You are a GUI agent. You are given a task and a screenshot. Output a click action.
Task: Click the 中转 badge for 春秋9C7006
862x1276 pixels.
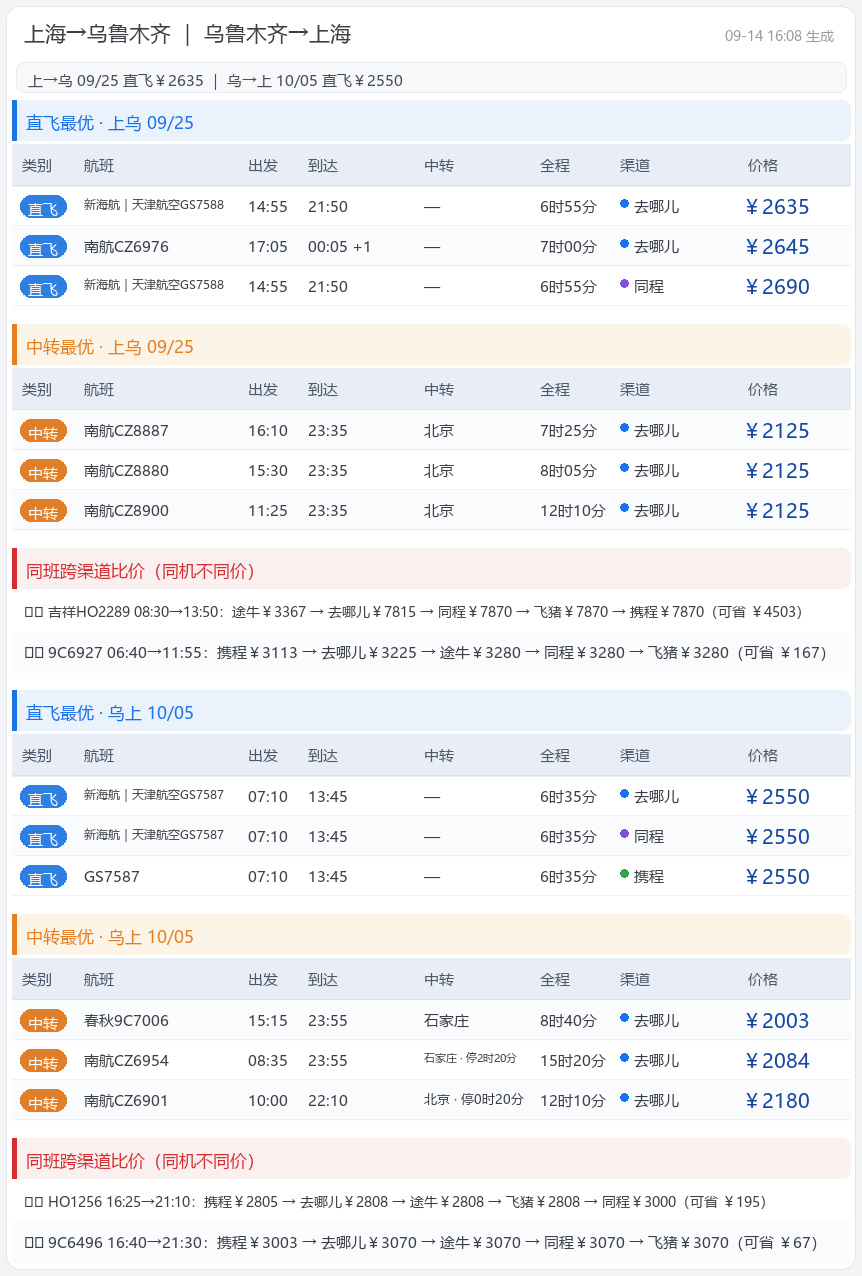coord(43,1021)
